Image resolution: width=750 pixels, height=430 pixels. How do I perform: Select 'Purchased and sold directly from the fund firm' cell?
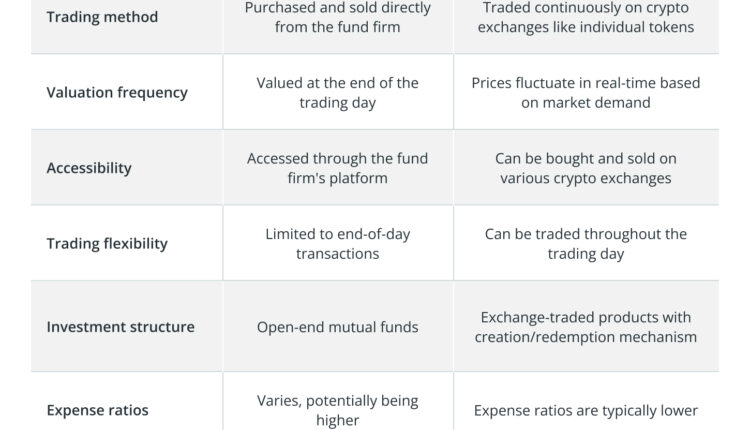[338, 17]
